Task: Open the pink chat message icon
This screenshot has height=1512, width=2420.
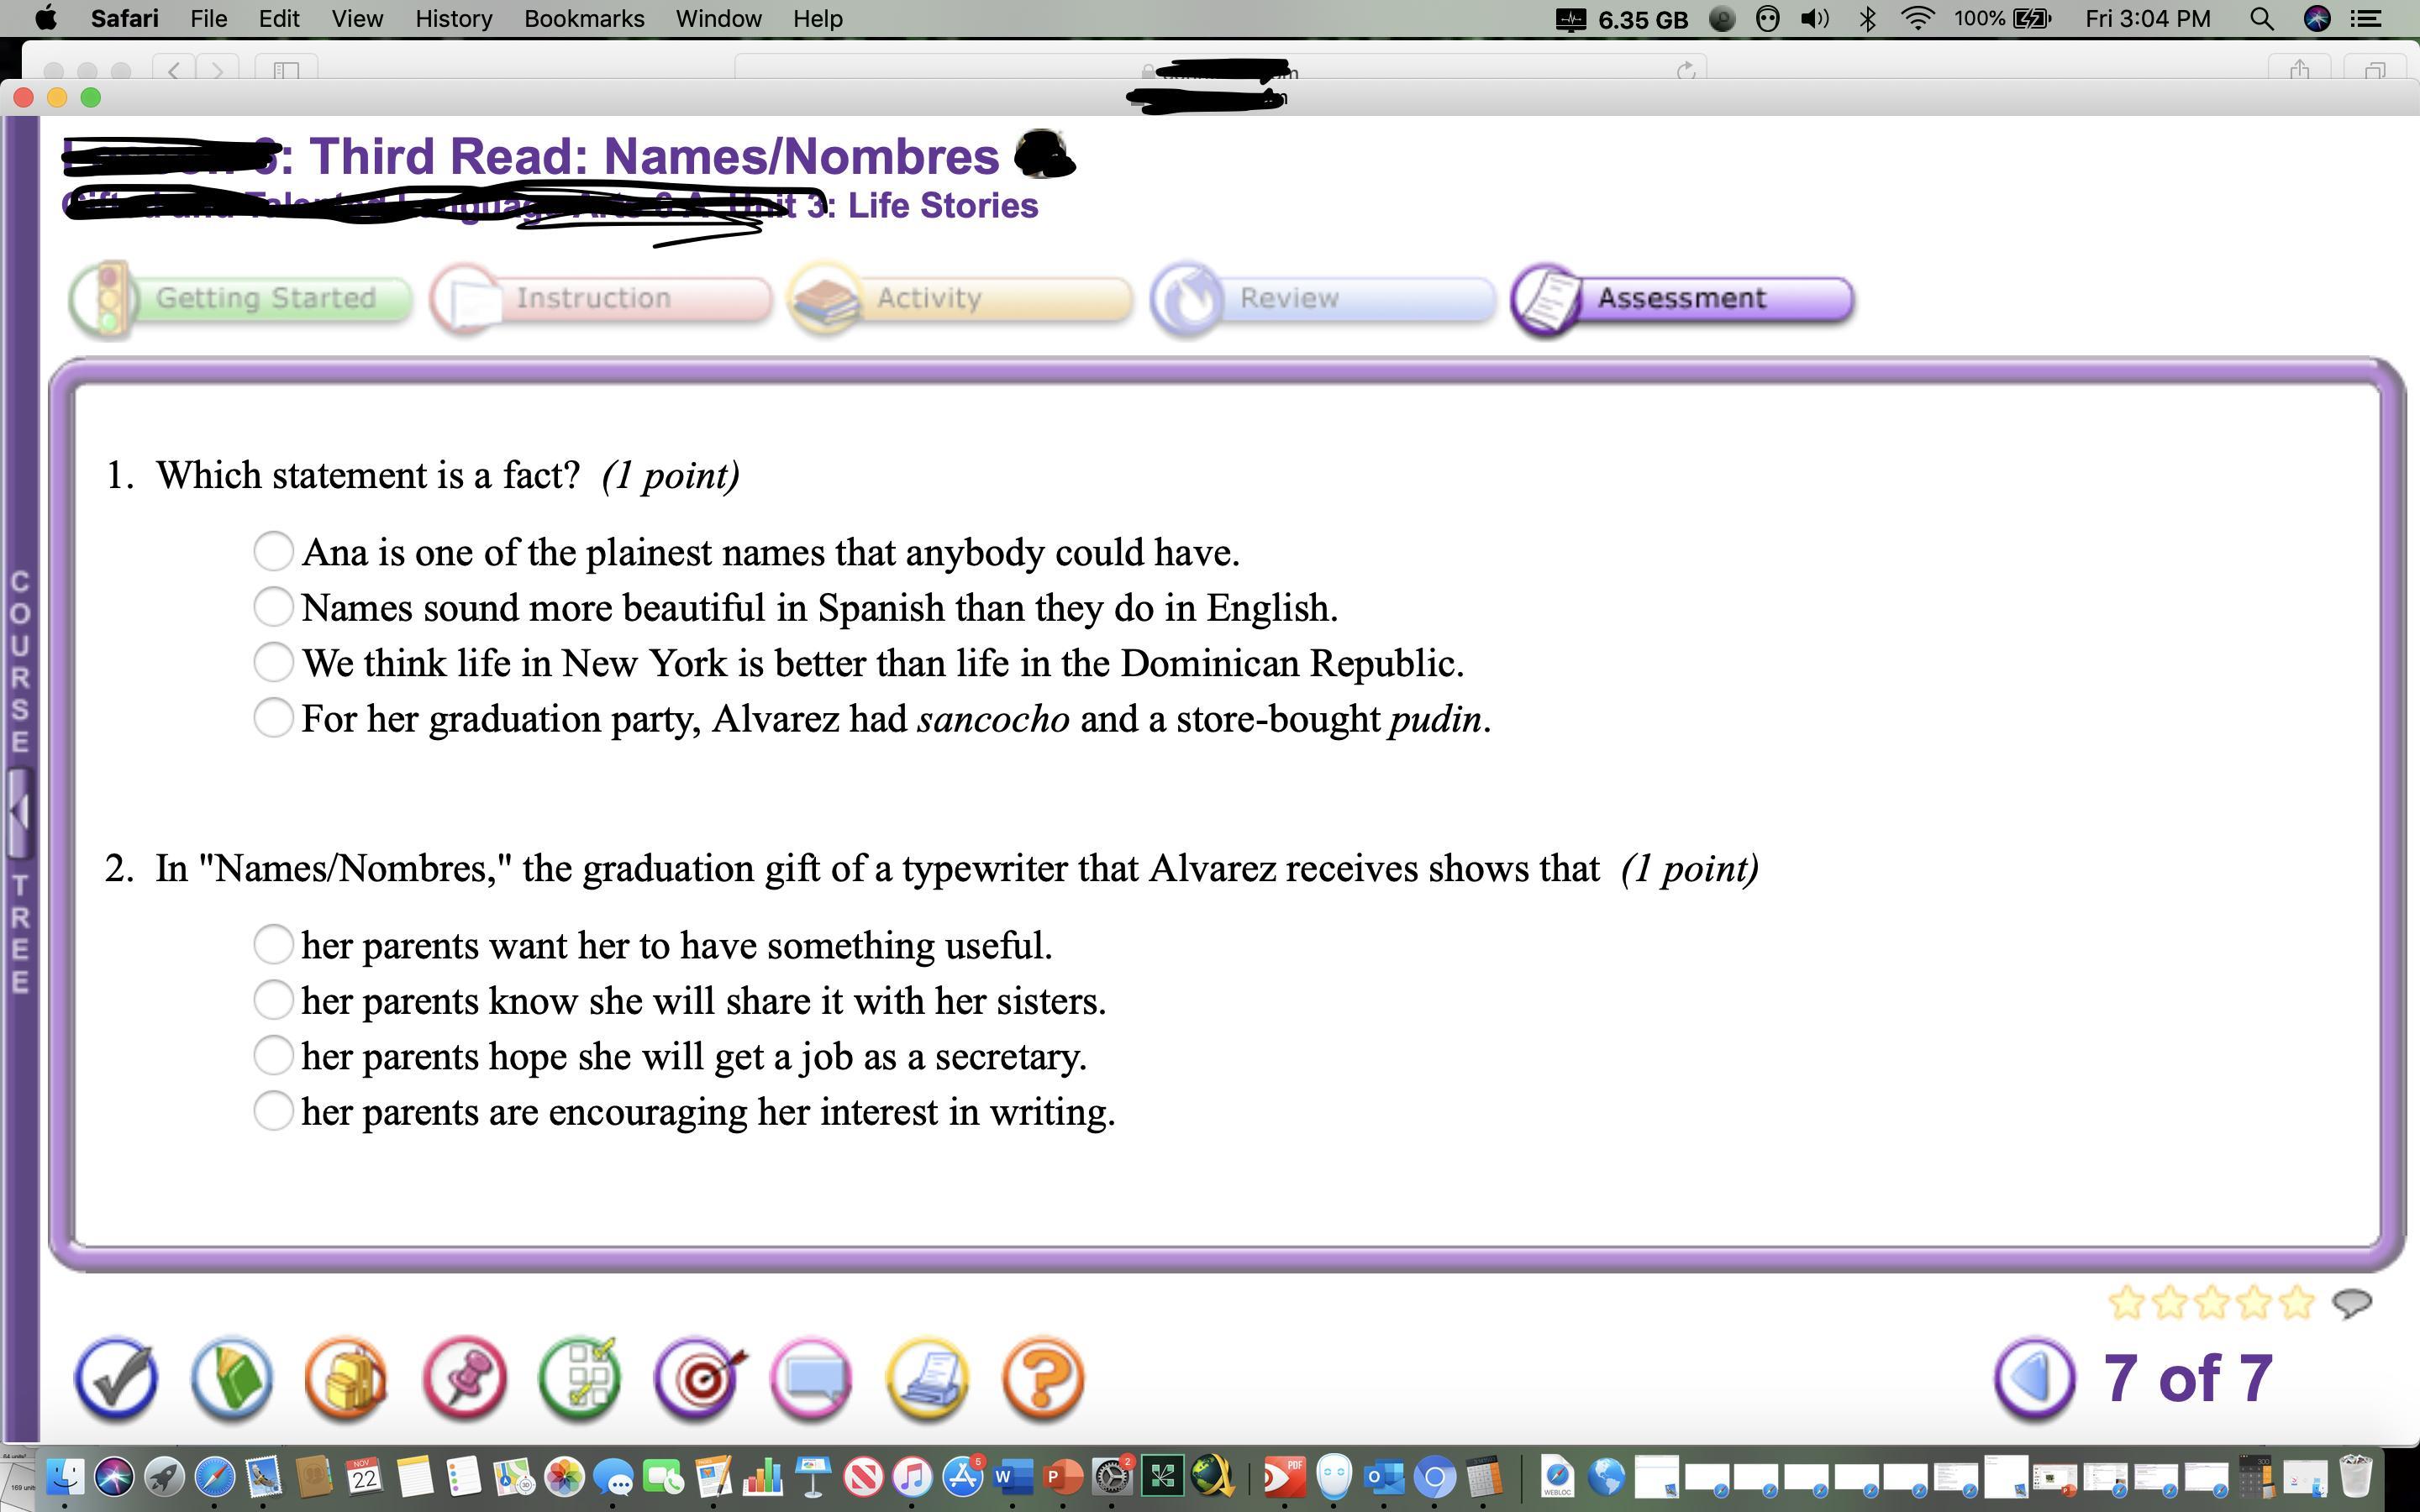Action: (x=812, y=1379)
